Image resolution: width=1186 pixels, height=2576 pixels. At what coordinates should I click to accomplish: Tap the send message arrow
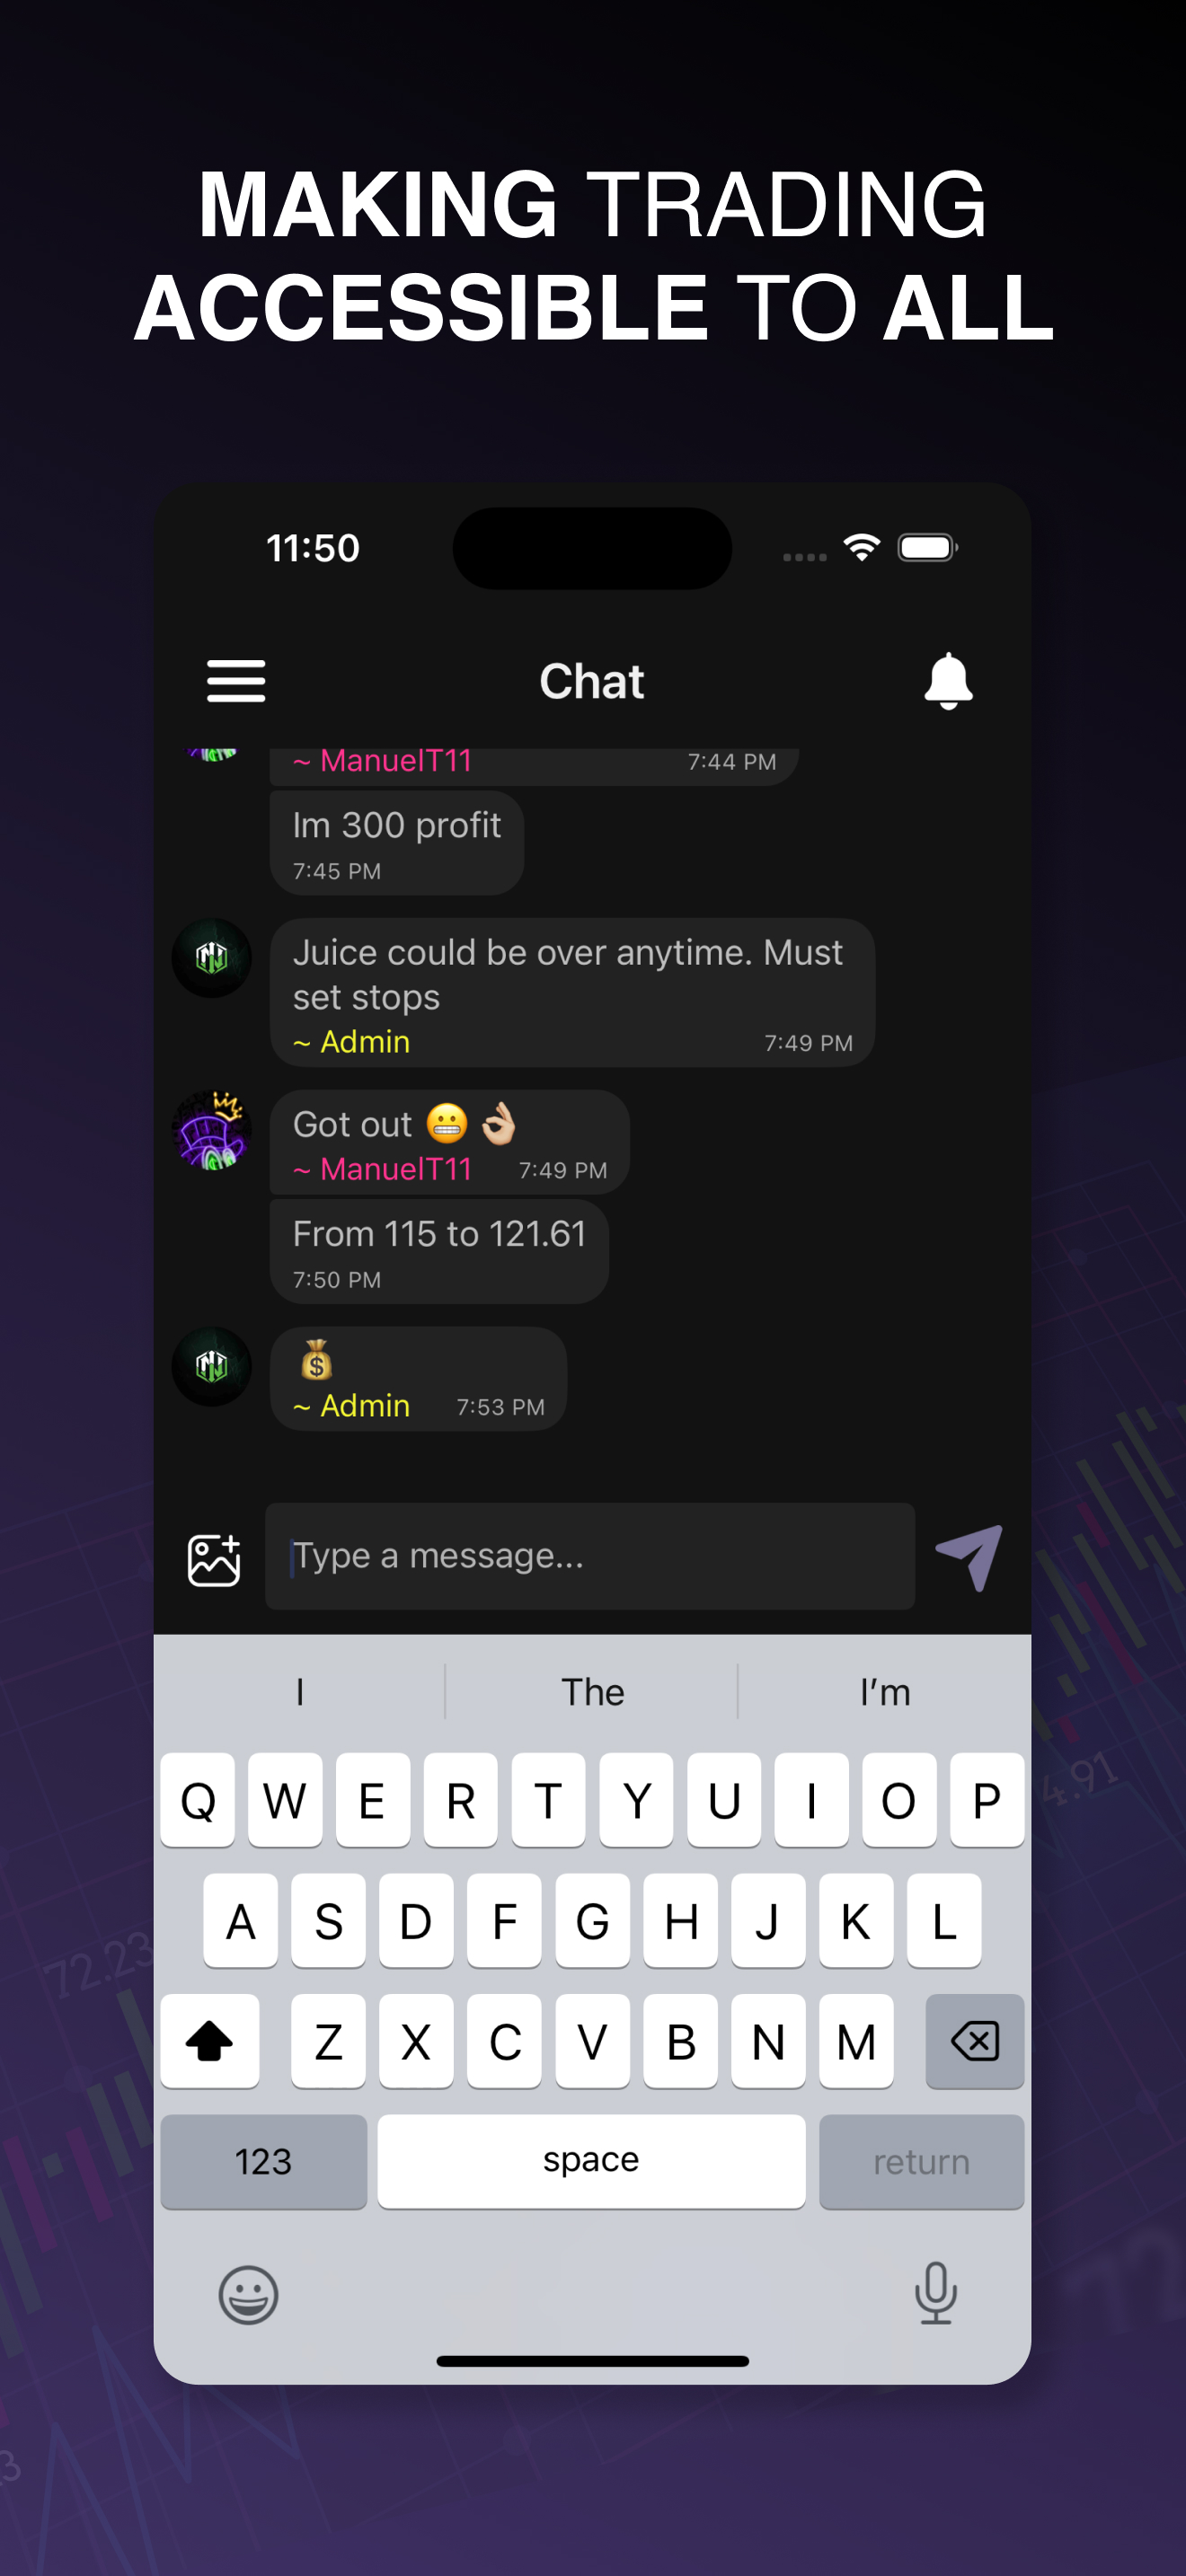point(969,1557)
